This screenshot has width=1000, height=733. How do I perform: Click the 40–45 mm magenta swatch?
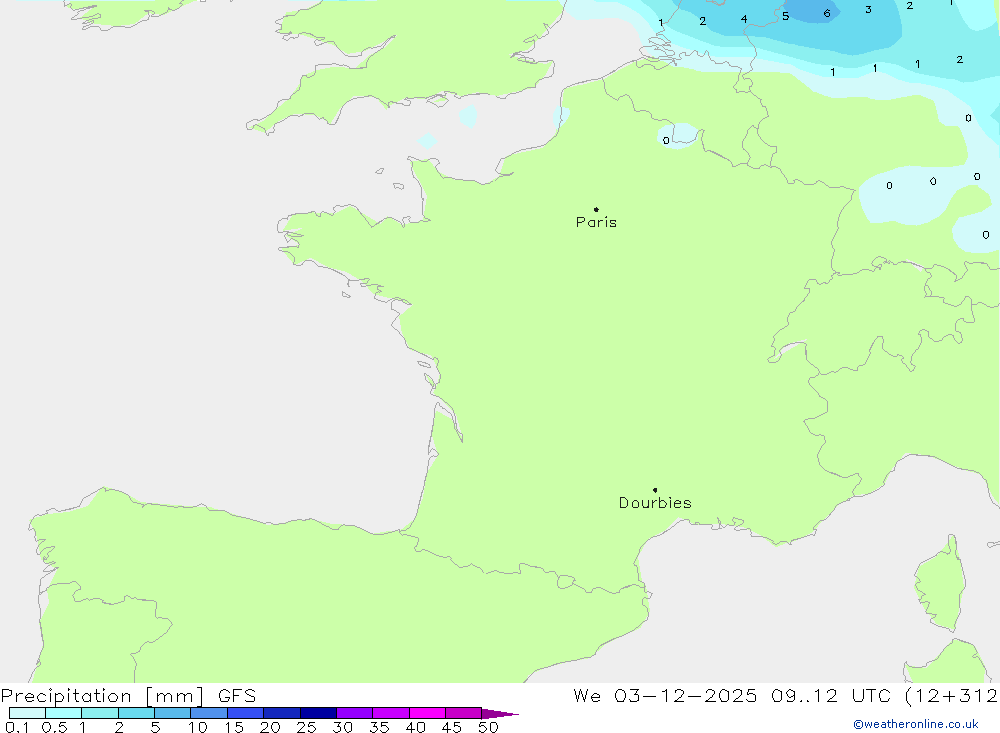point(427,713)
